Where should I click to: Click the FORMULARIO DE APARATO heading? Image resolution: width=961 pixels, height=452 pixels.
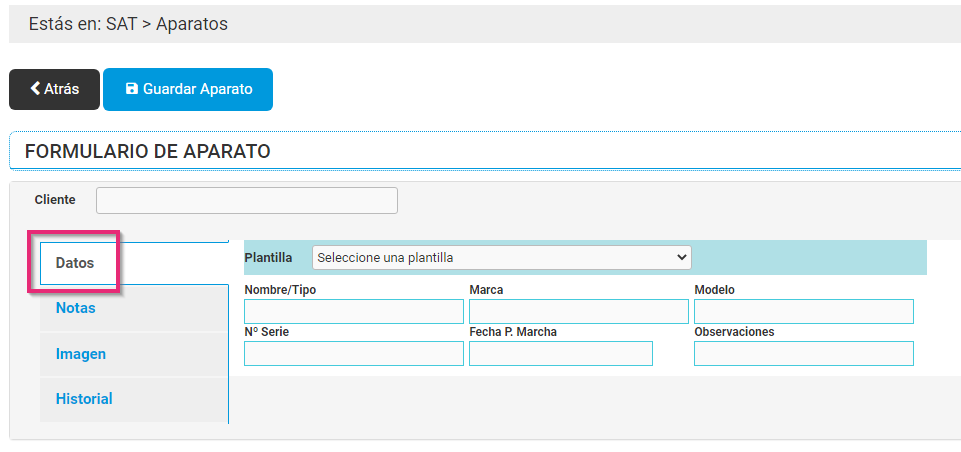coord(147,151)
